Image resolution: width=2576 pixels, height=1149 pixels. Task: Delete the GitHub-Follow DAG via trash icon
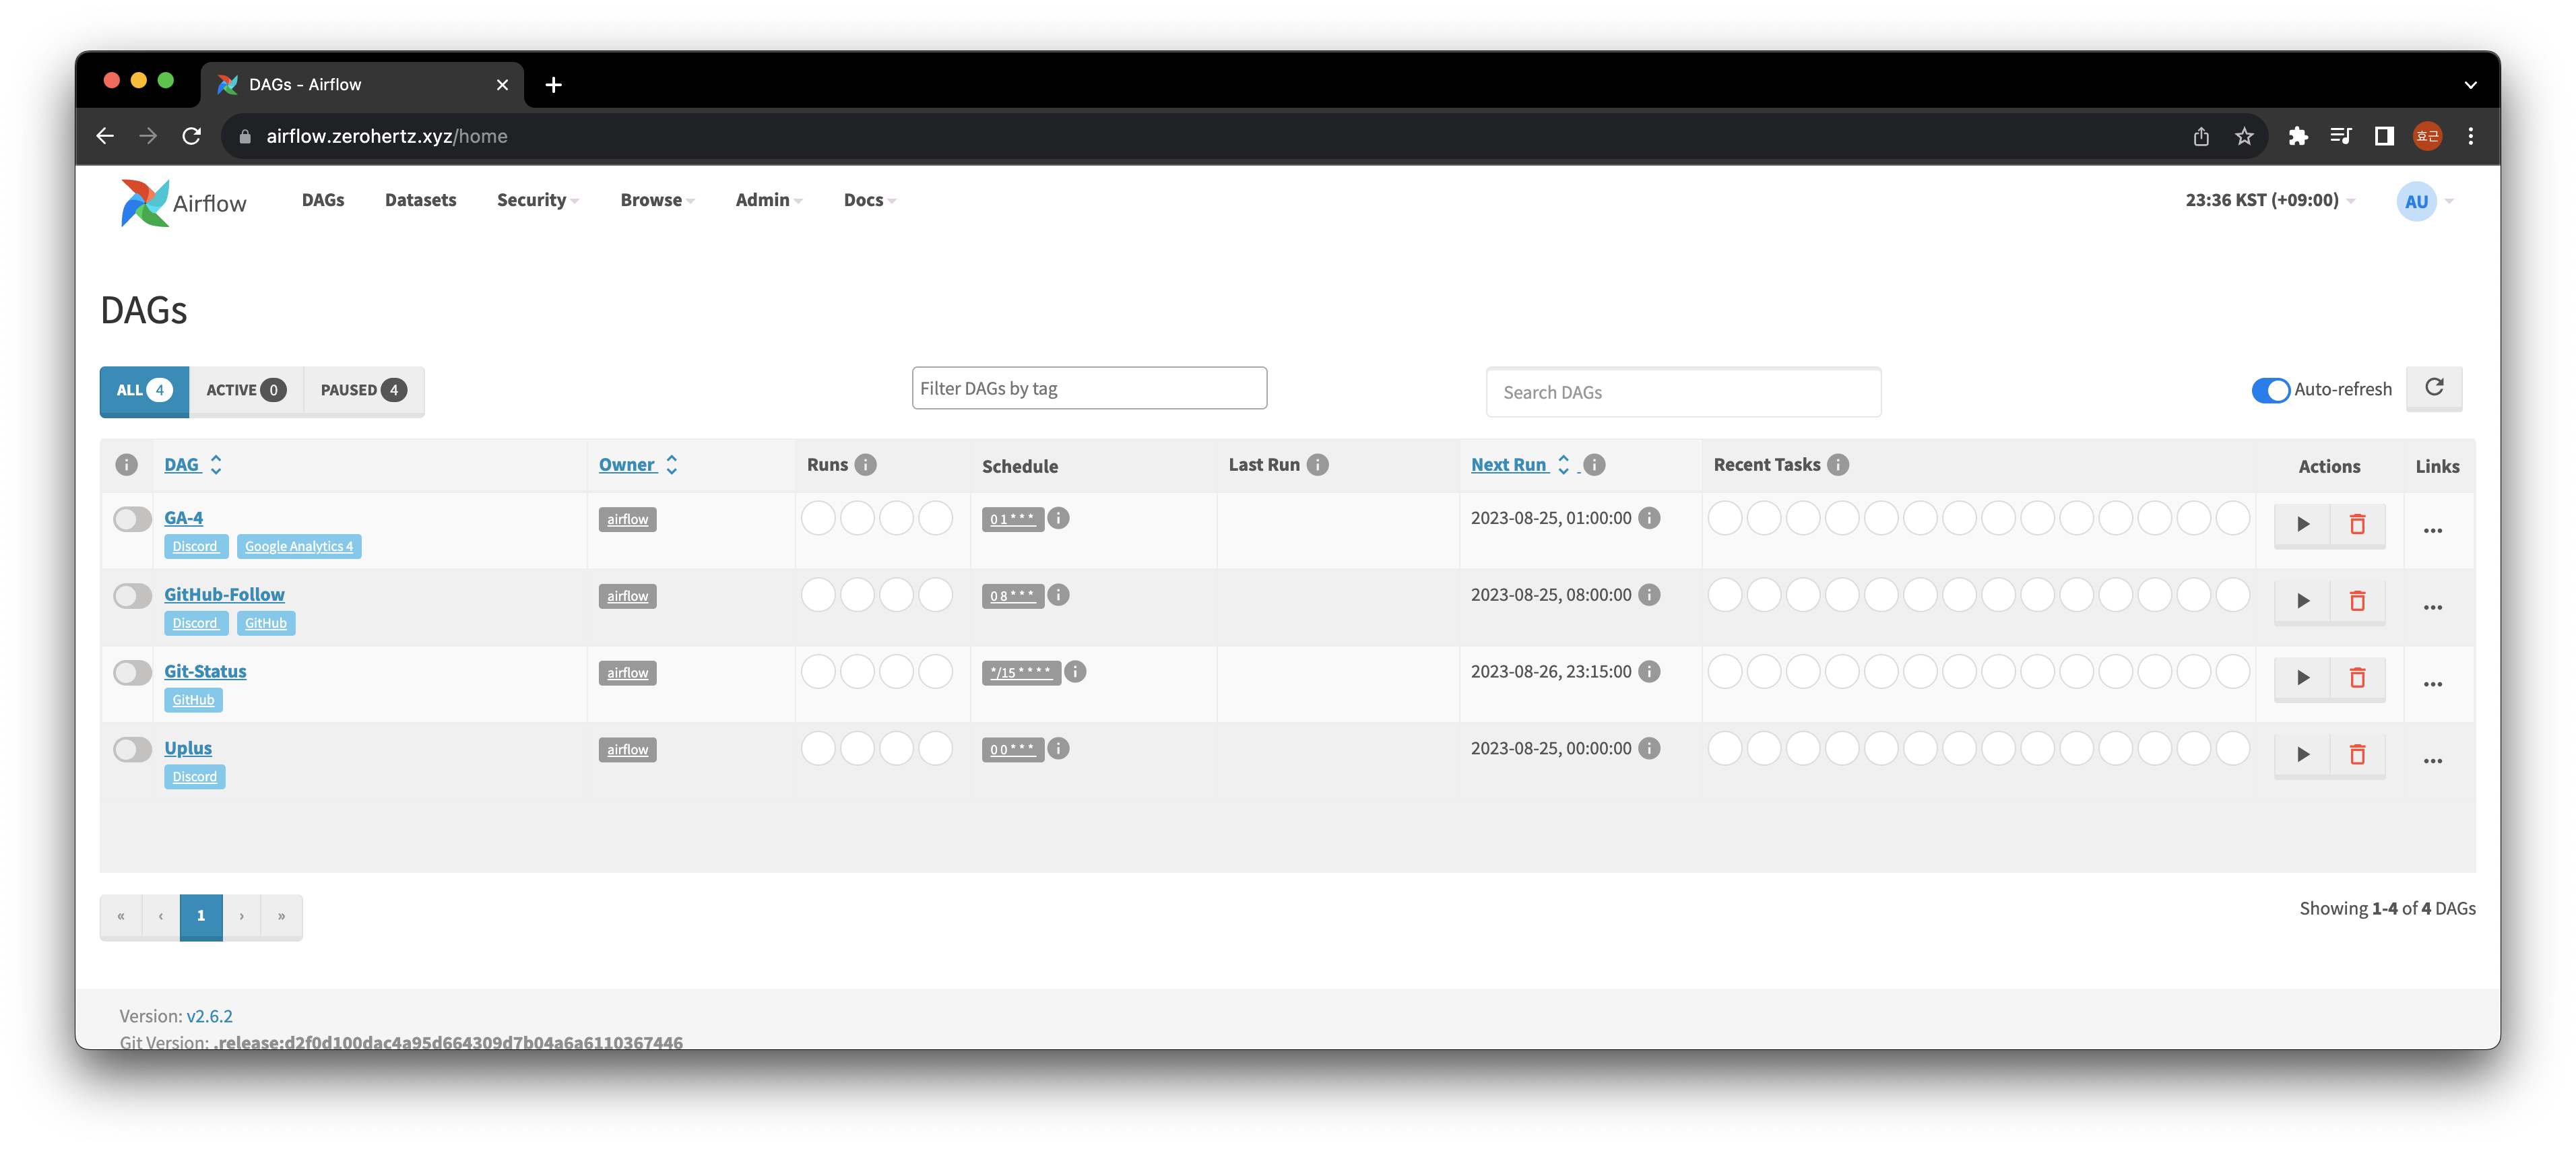click(2357, 601)
